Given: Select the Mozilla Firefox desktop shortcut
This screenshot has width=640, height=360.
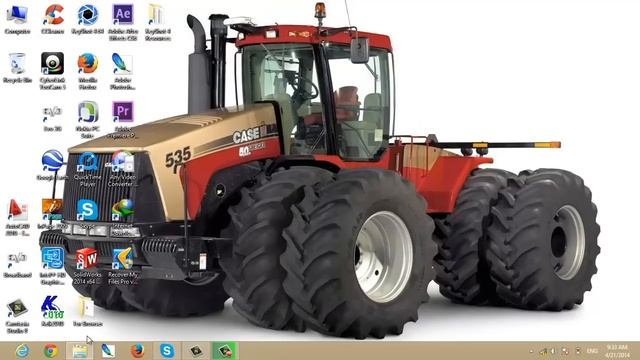Looking at the screenshot, I should [x=87, y=71].
